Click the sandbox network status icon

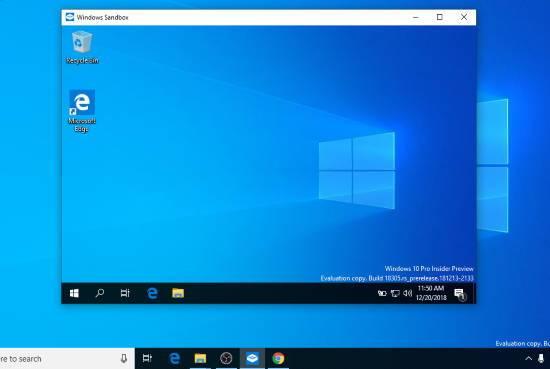395,293
